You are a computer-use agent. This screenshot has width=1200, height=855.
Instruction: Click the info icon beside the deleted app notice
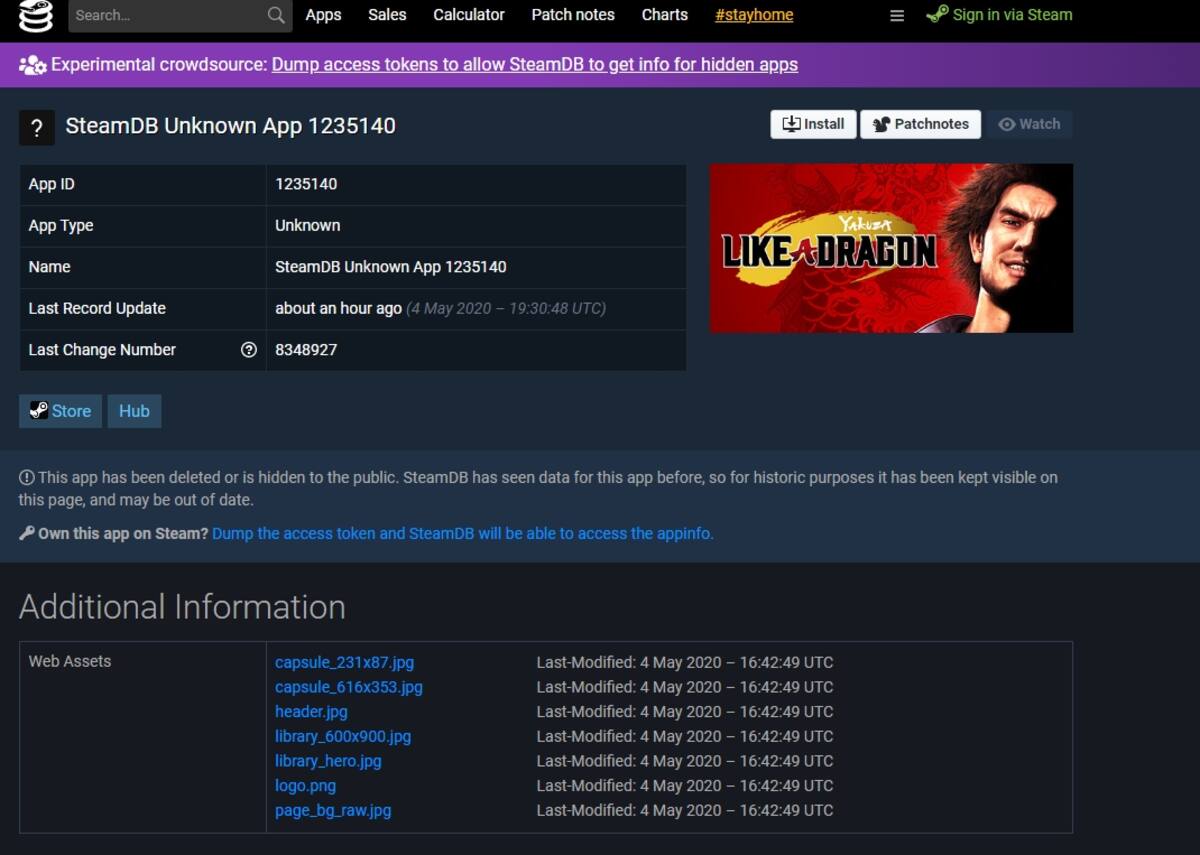(x=27, y=478)
